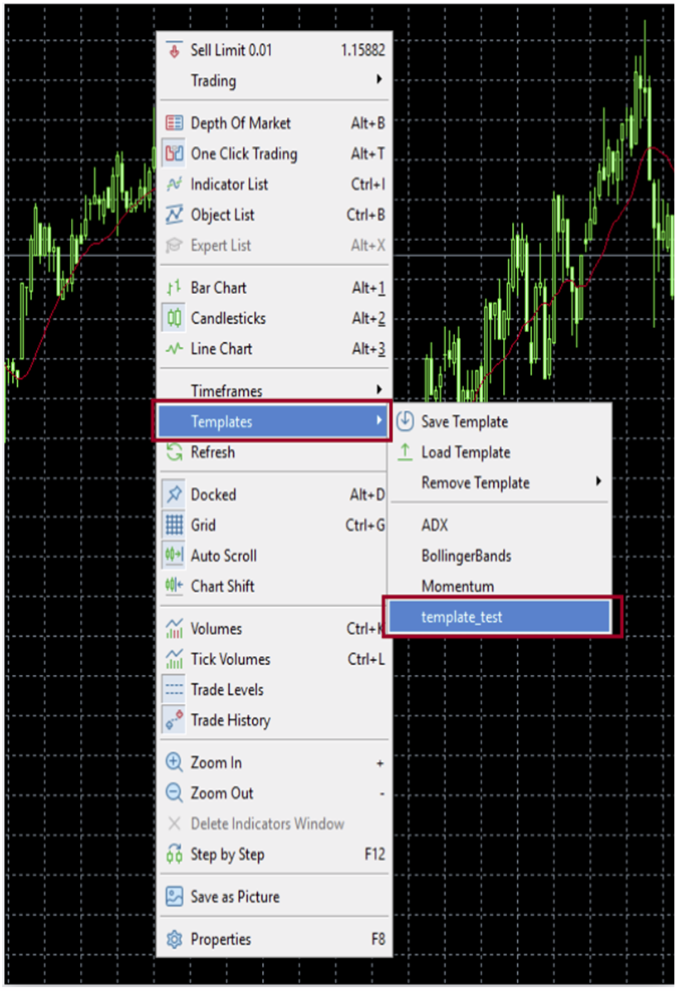Click the Load Template upload icon
676x991 pixels.
pyautogui.click(x=405, y=452)
